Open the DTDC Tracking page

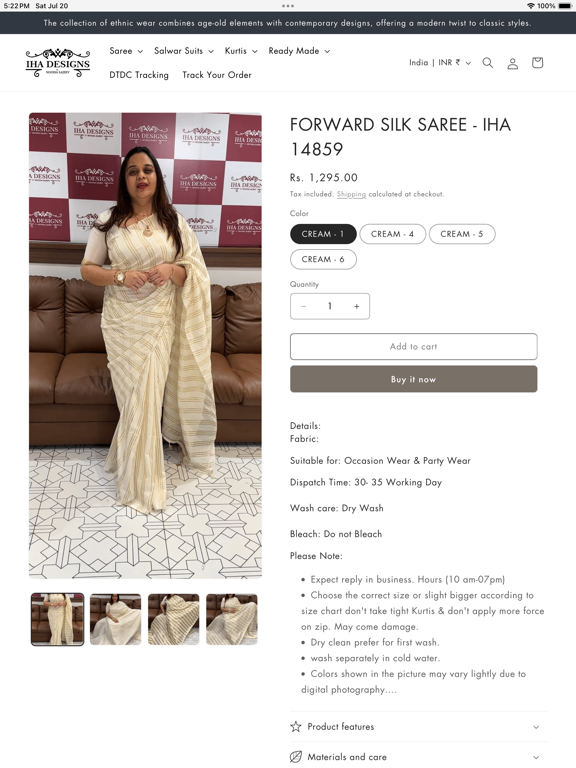coord(139,75)
